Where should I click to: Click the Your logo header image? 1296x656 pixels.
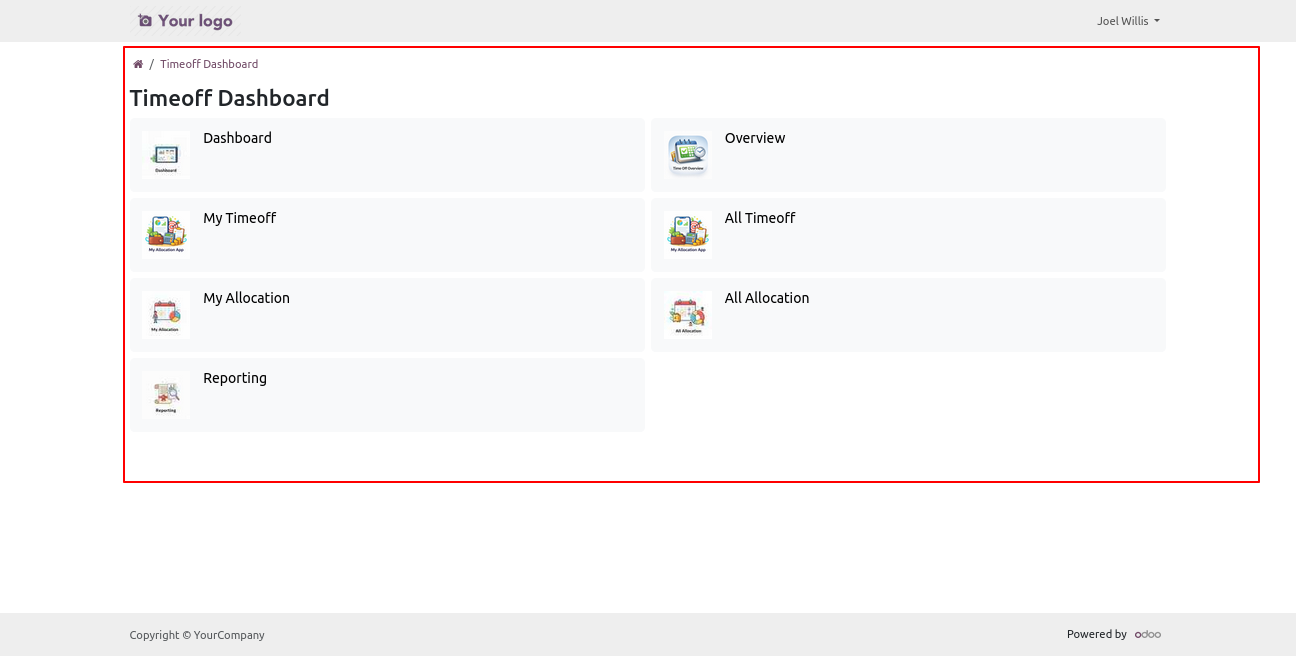tap(185, 21)
